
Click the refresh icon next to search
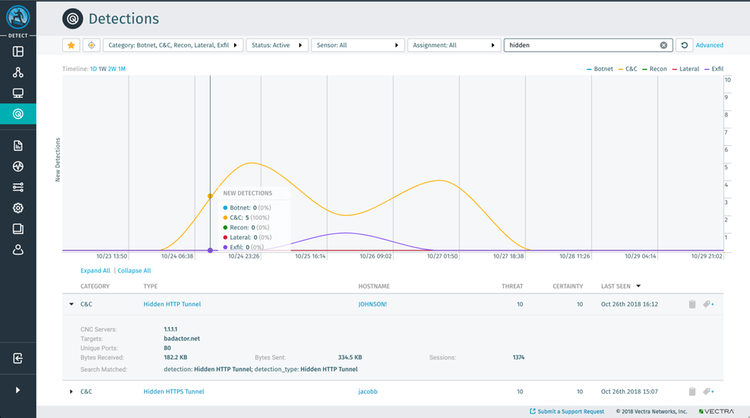[684, 45]
